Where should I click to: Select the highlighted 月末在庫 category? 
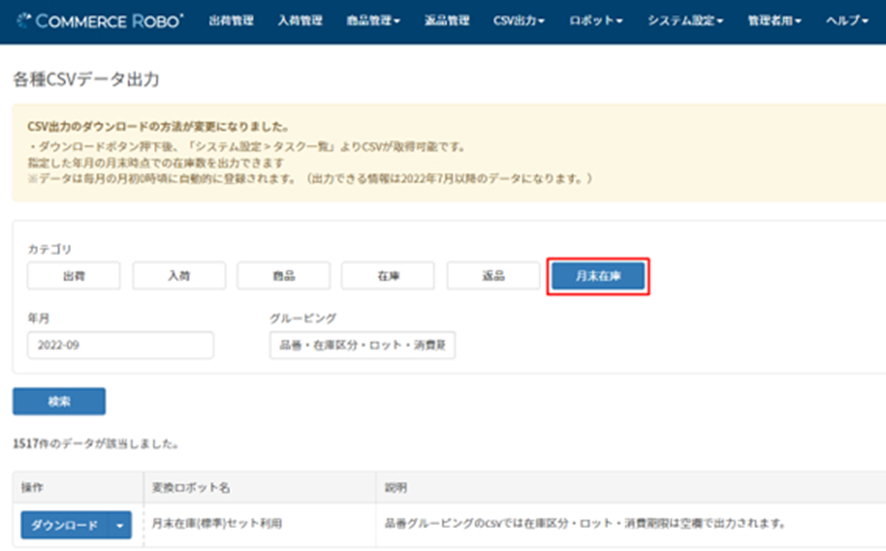598,276
